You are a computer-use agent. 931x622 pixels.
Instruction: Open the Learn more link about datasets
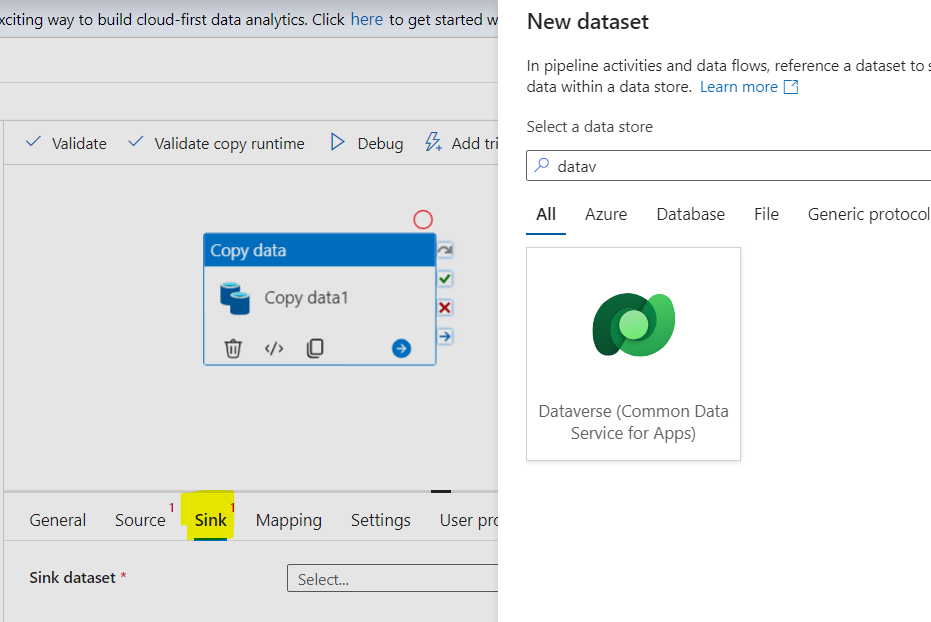point(740,86)
